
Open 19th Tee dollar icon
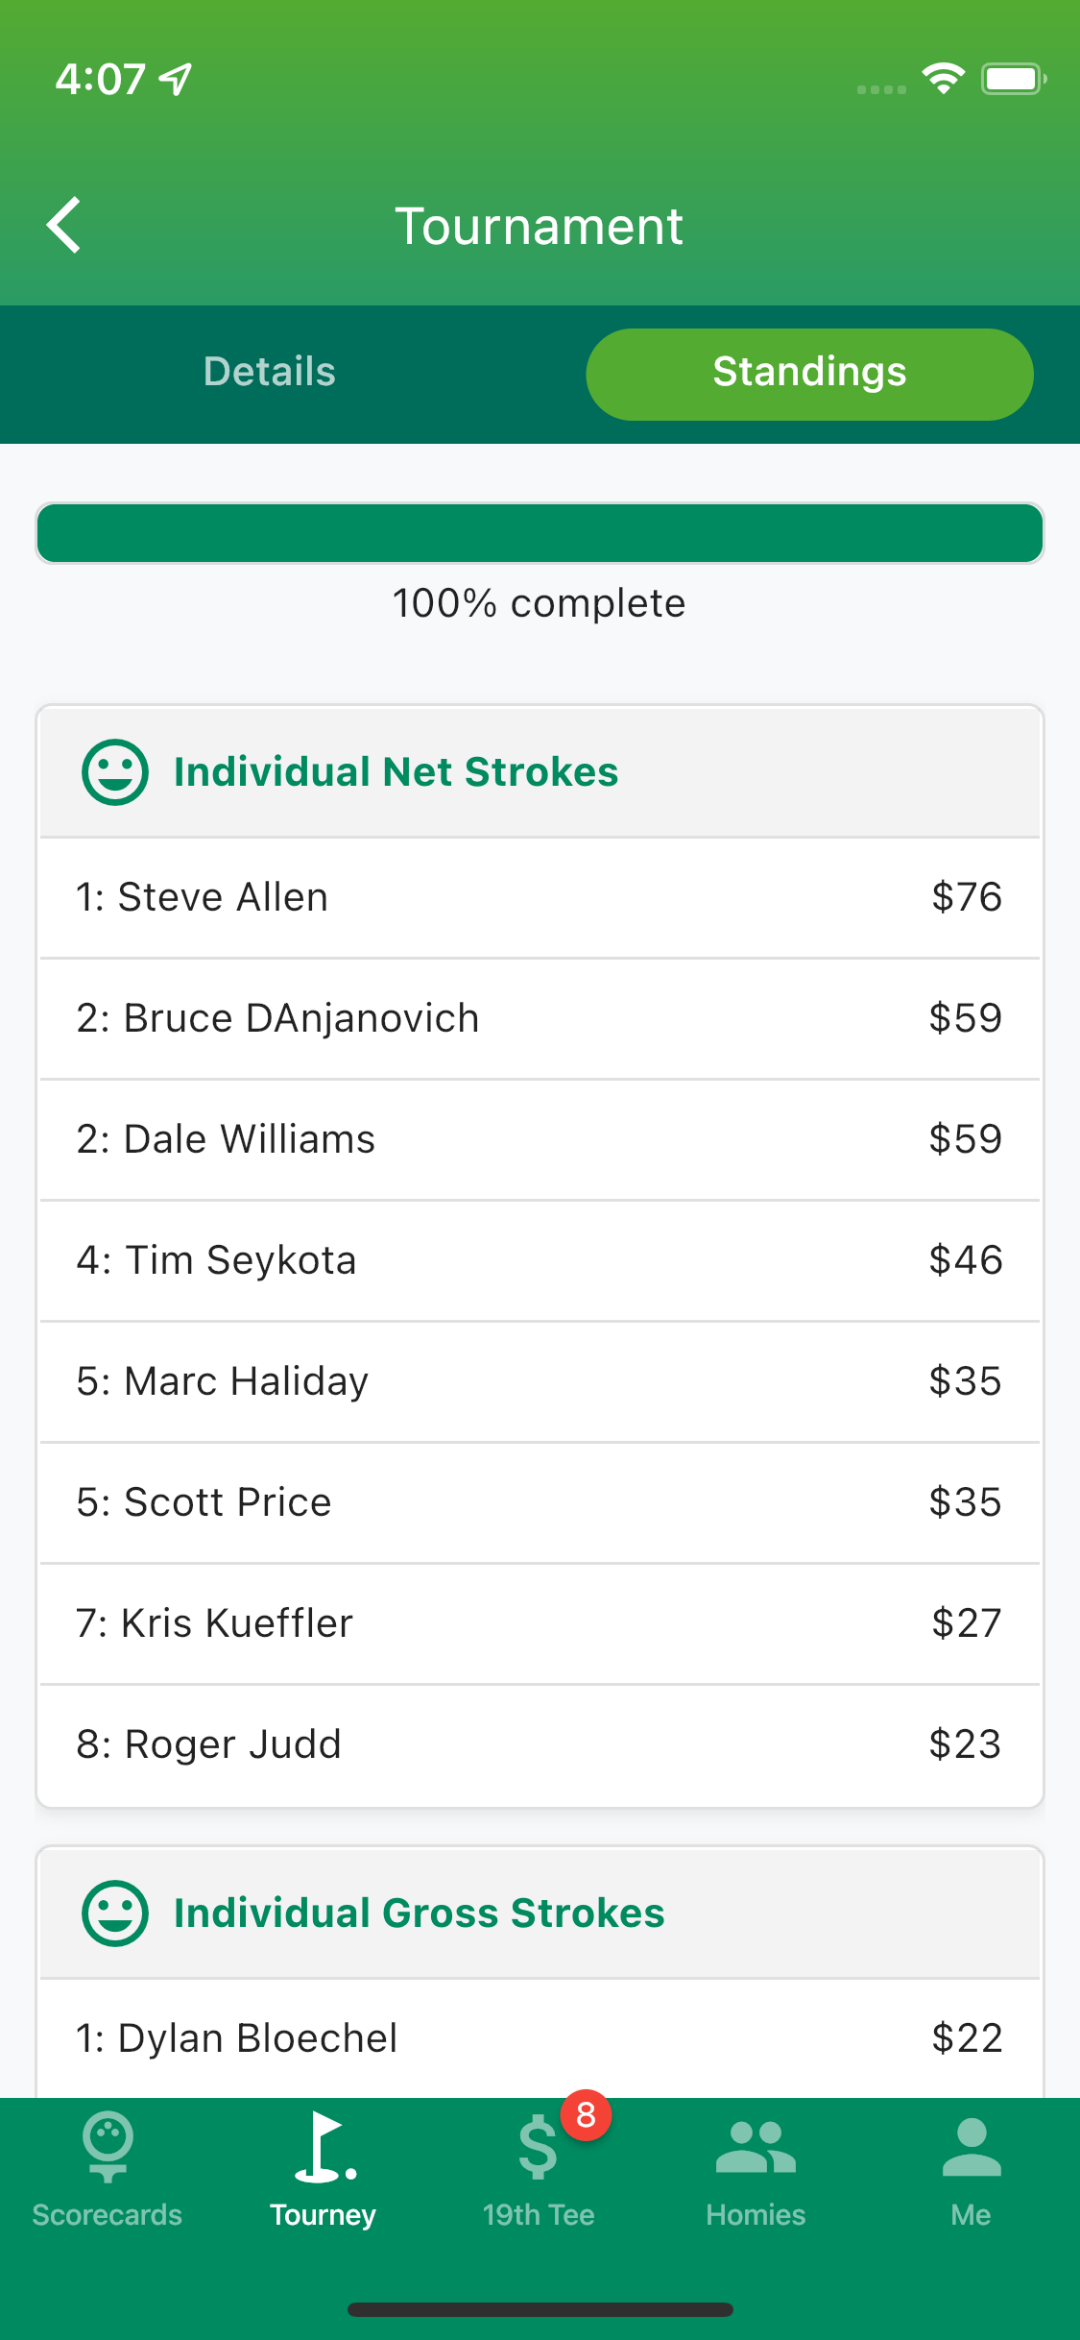[538, 2148]
